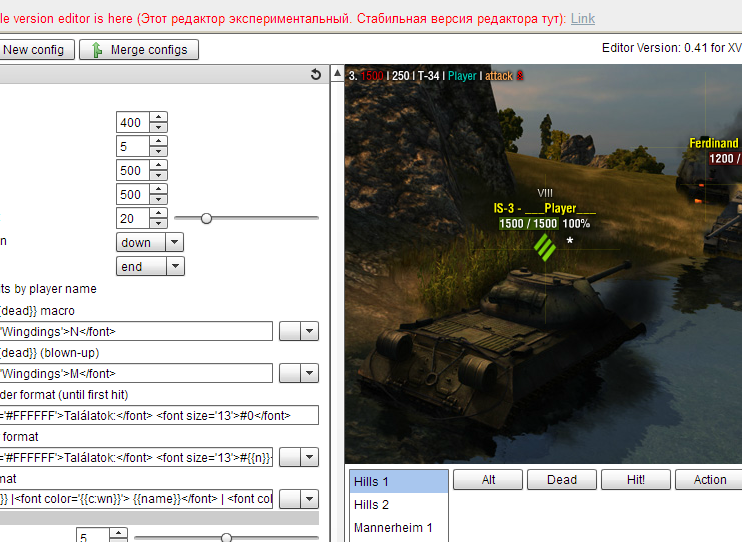Click the slider handle next to value 20
Viewport: 742px width, 542px height.
point(206,218)
